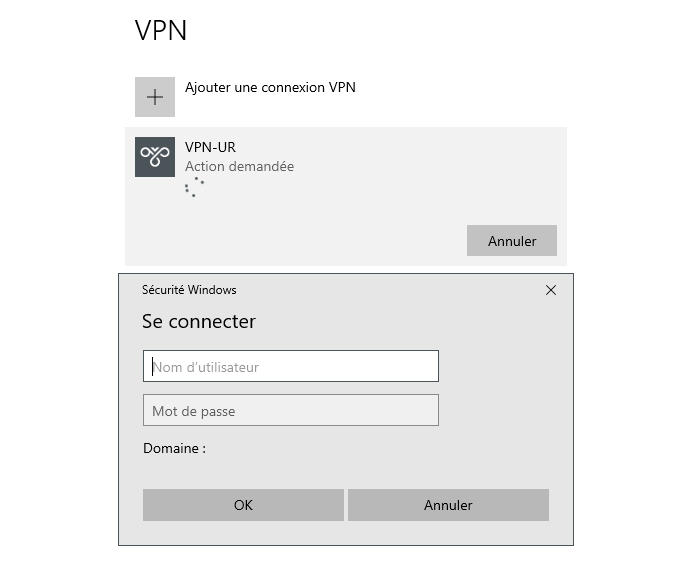This screenshot has width=696, height=564.
Task: Select the VPN-UR connection name
Action: tap(210, 147)
